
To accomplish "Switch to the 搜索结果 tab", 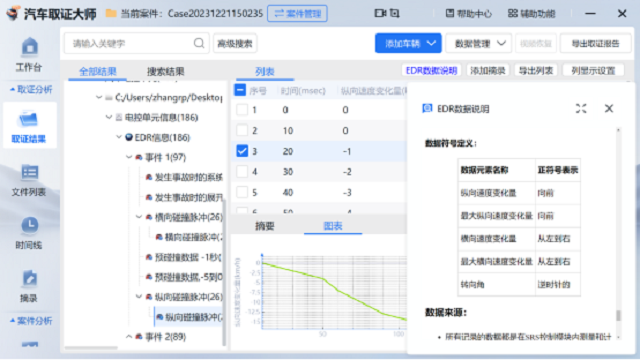I will [x=165, y=71].
